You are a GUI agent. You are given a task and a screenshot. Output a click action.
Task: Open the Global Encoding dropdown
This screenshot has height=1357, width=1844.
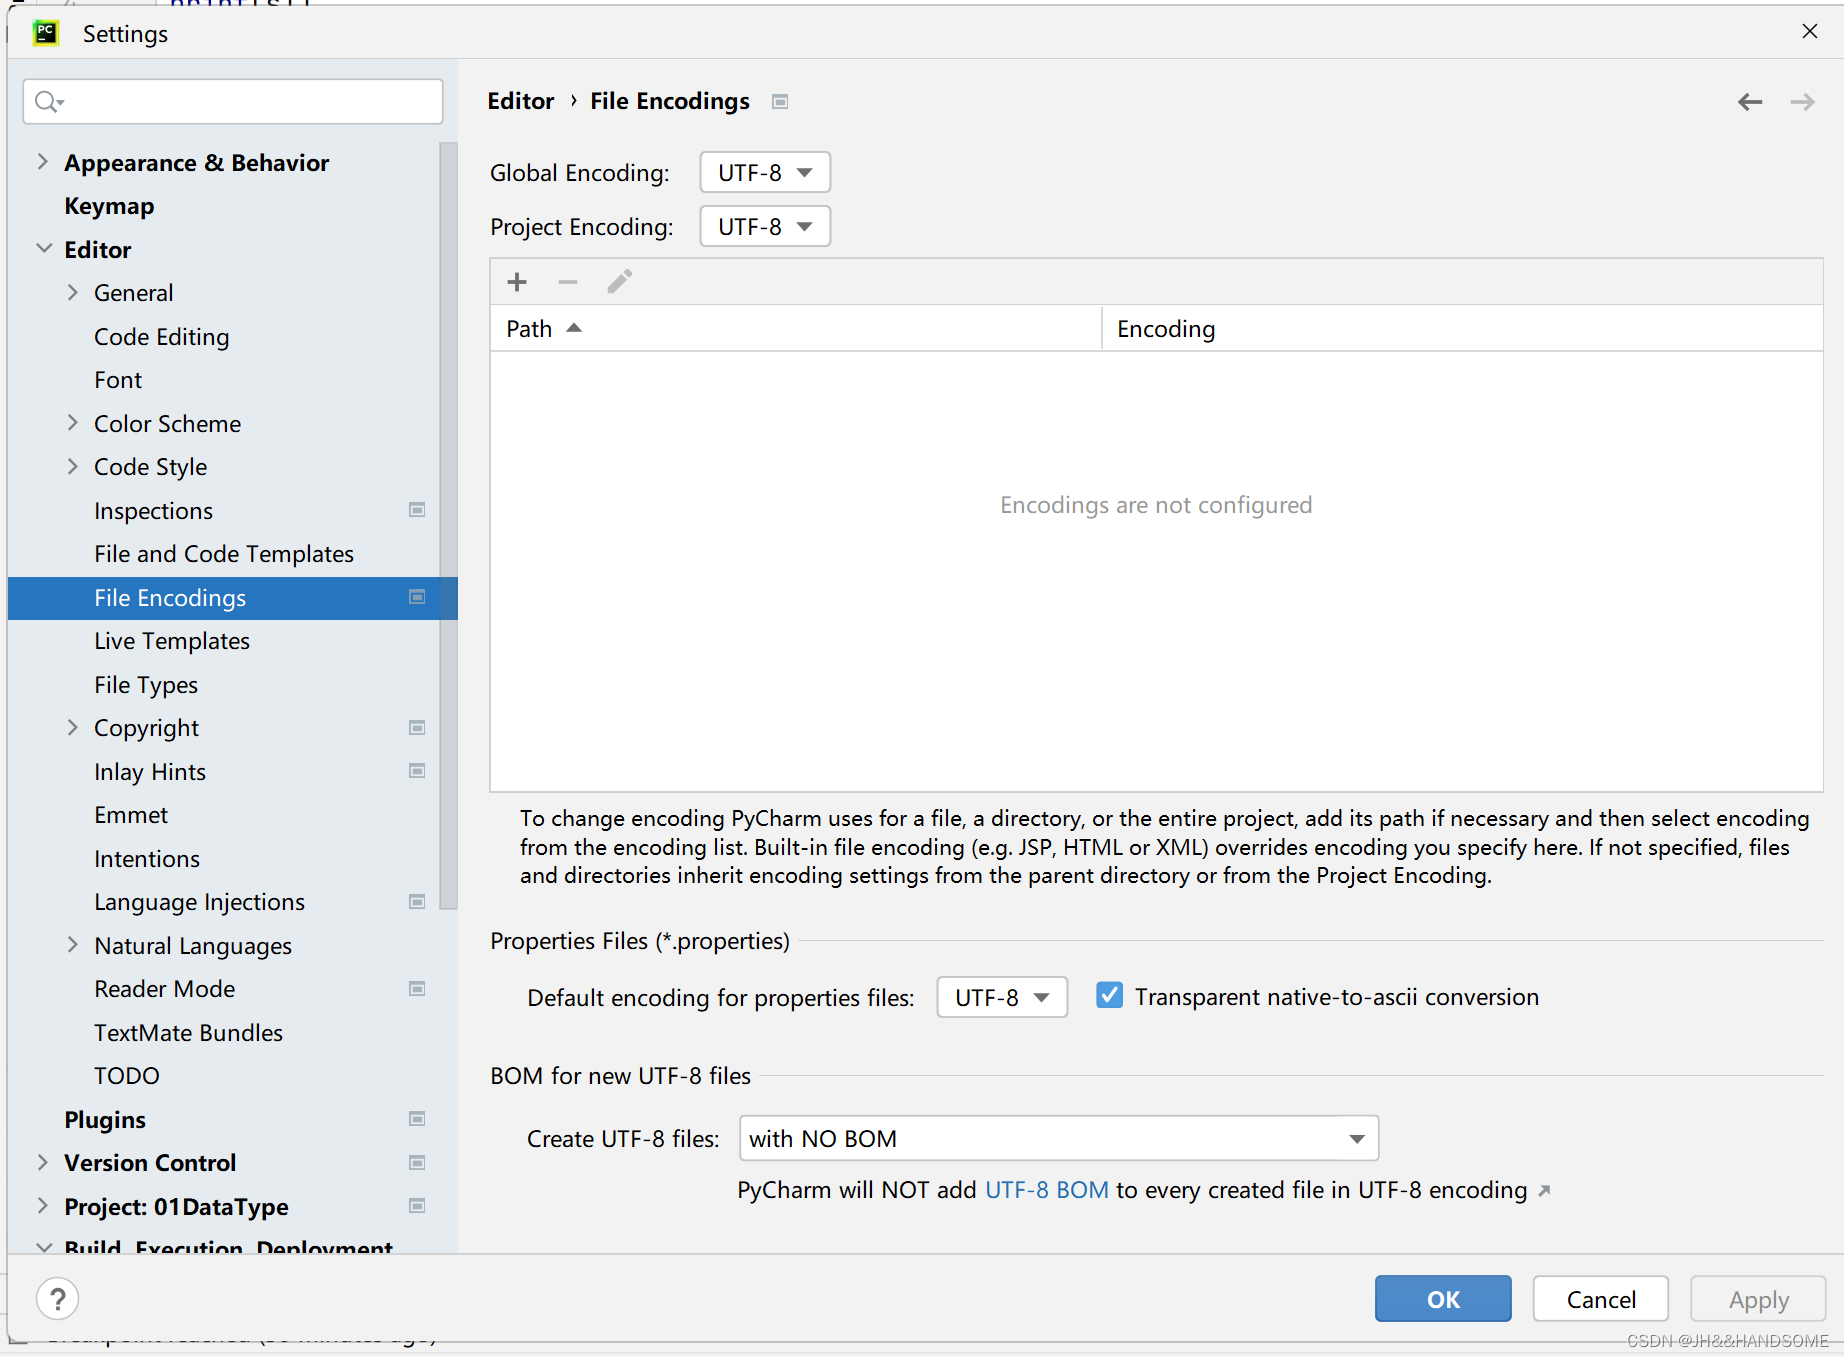click(x=765, y=173)
